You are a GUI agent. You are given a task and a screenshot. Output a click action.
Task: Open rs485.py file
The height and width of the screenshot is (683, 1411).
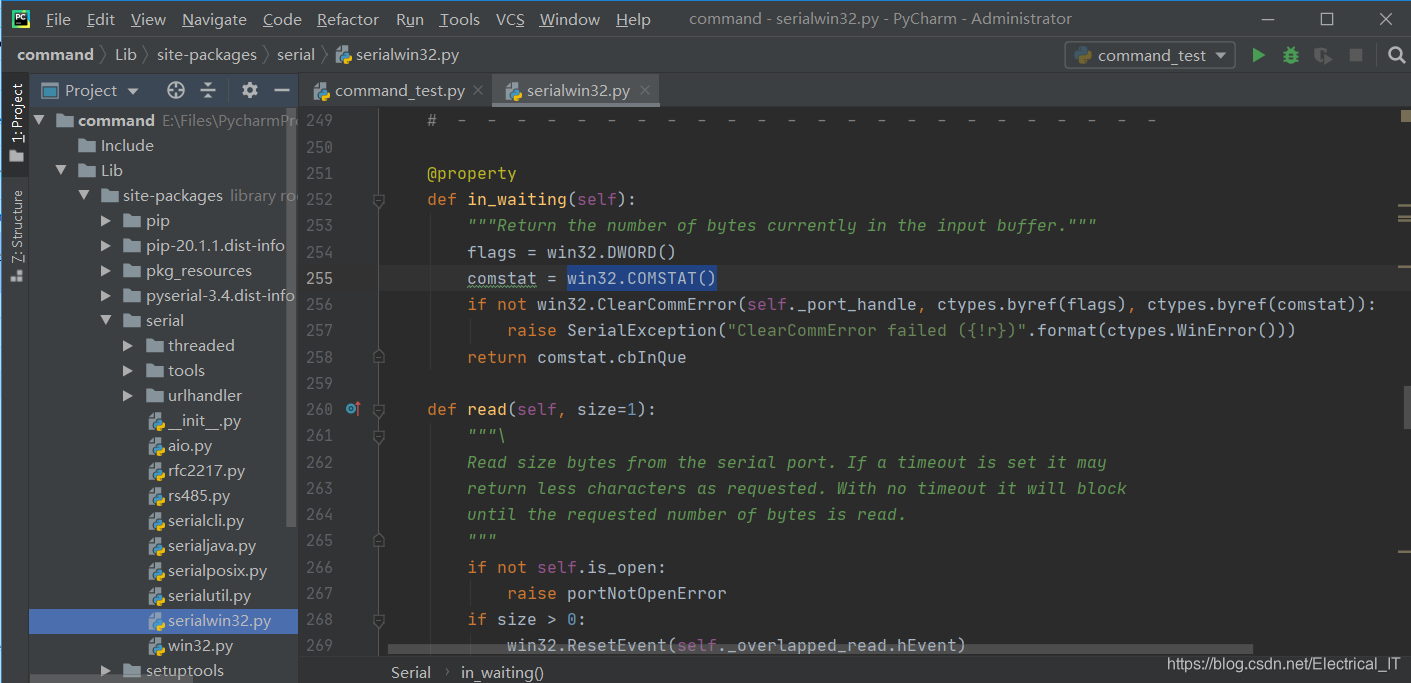coord(199,496)
